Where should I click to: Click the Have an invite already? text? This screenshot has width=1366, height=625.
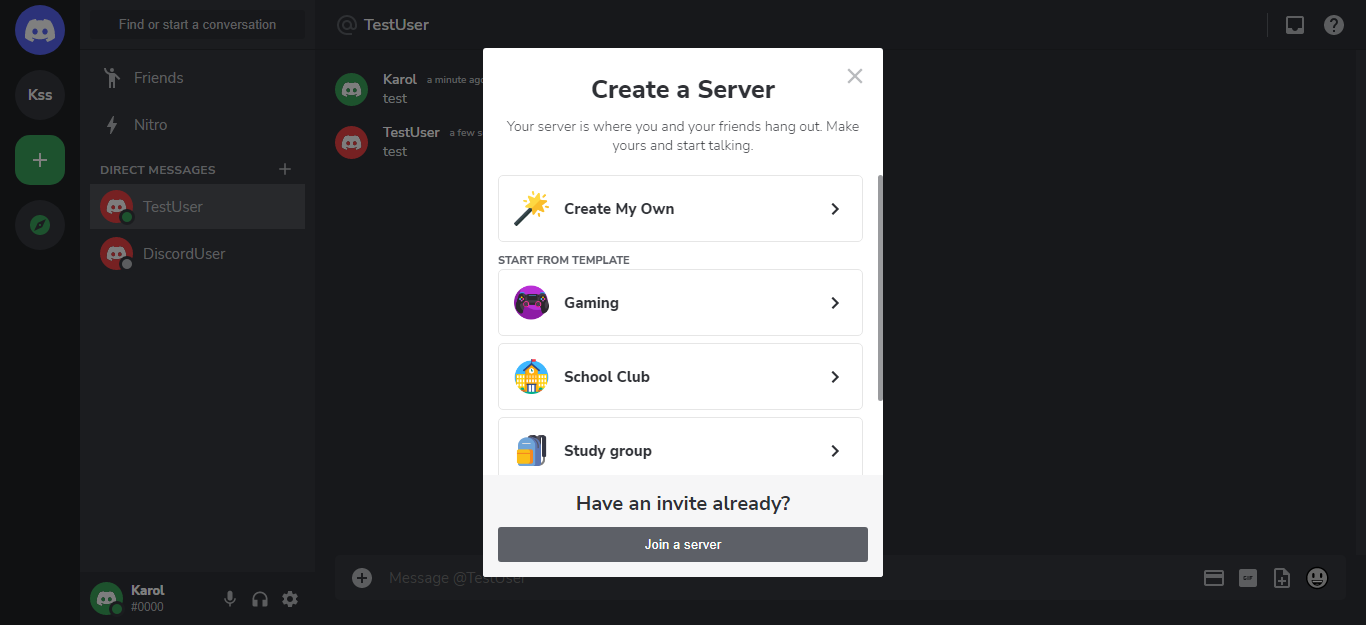tap(683, 503)
